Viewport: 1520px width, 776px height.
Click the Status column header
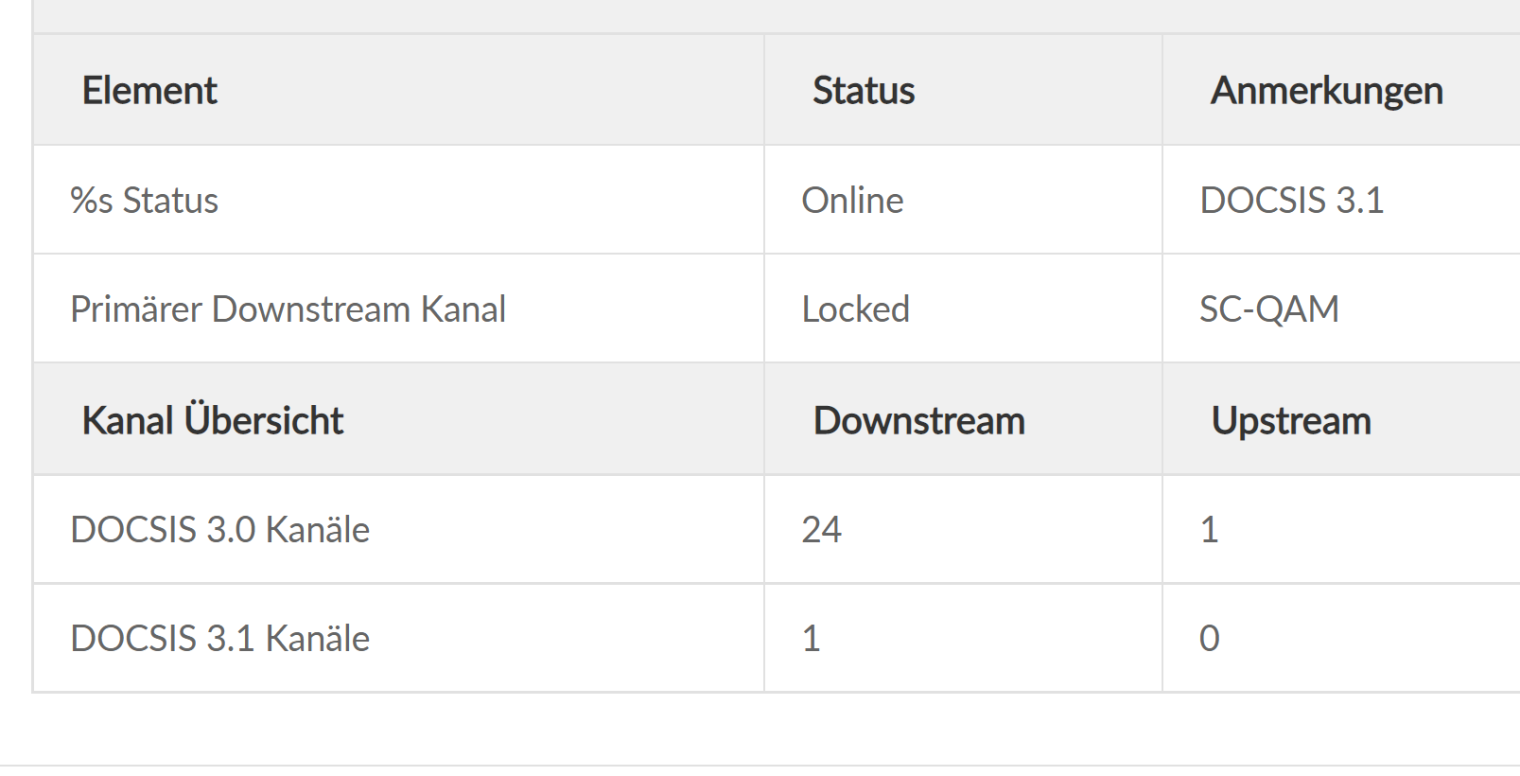click(863, 92)
